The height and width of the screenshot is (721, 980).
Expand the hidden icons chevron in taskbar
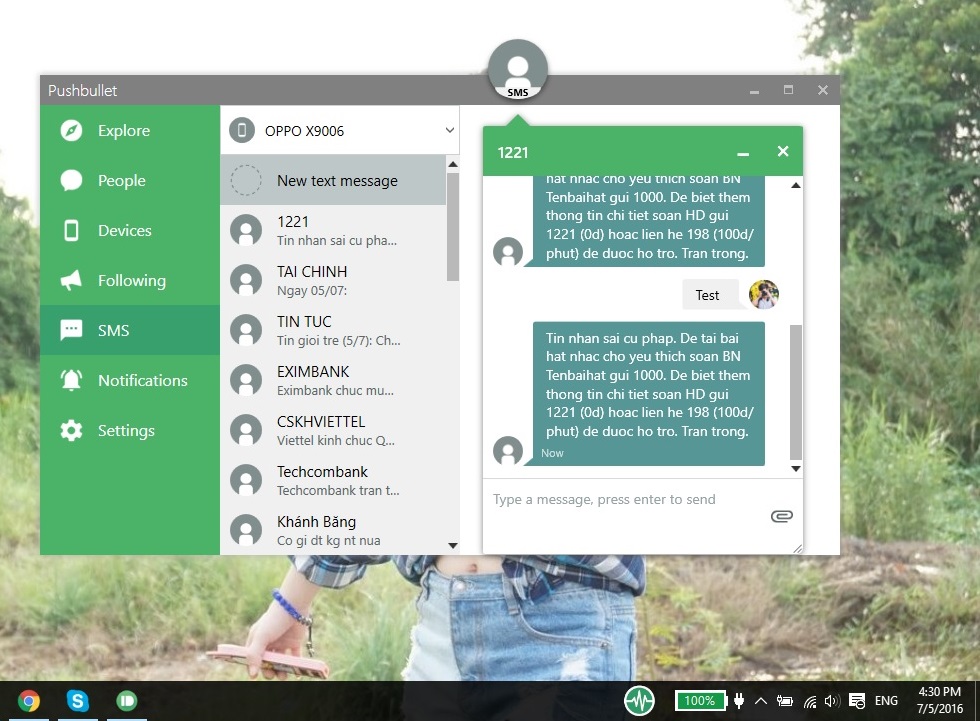pyautogui.click(x=761, y=700)
